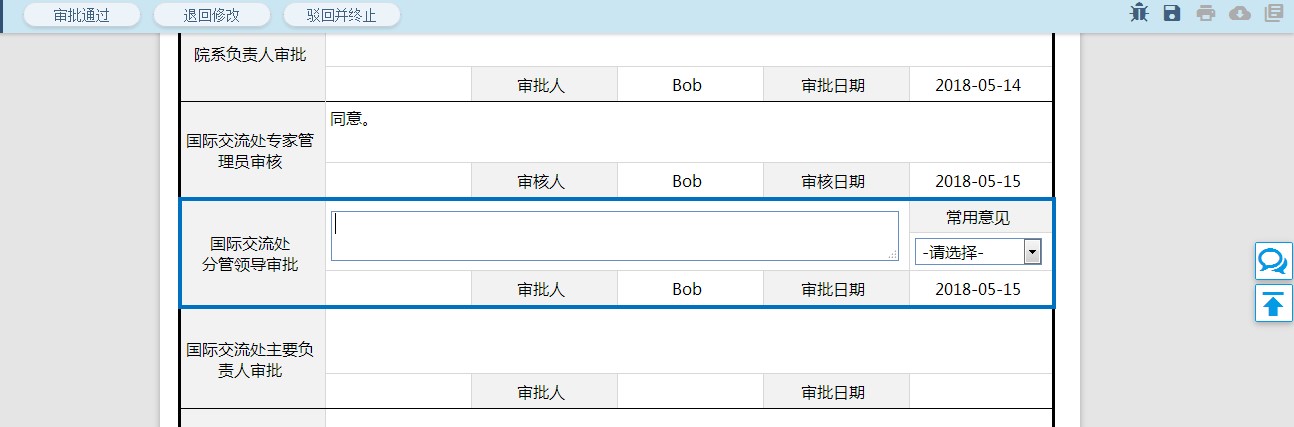Image resolution: width=1294 pixels, height=427 pixels.
Task: Open the chat bubbles side button
Action: (1273, 261)
